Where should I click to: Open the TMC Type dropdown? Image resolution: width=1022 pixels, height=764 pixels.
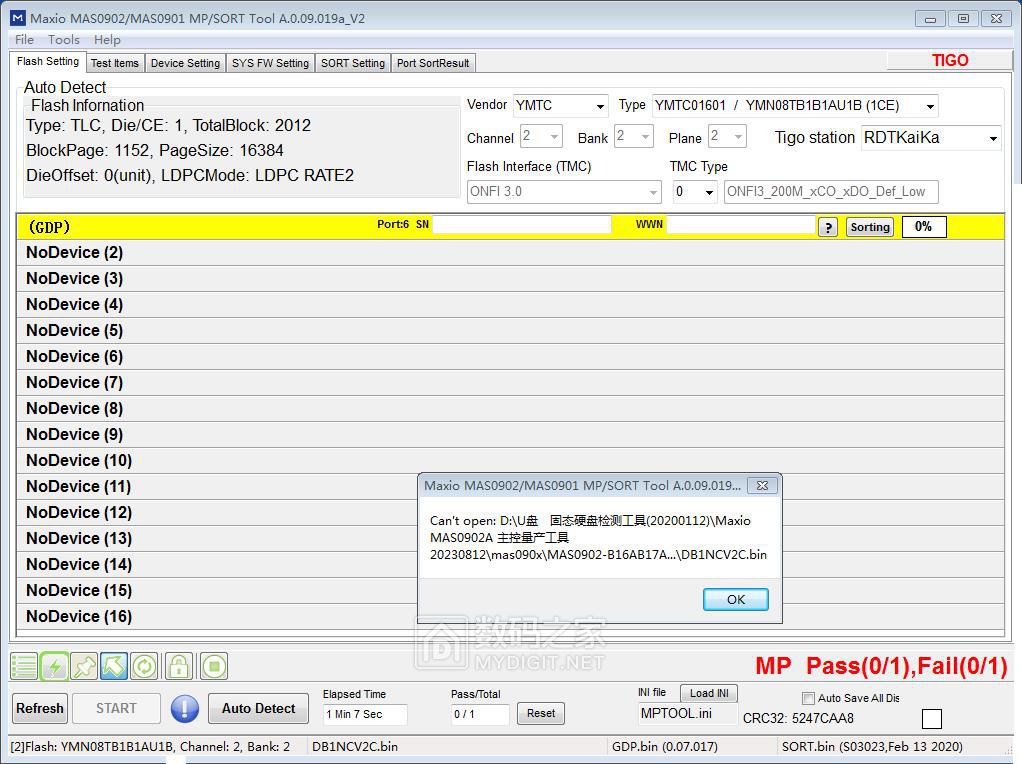coord(694,192)
